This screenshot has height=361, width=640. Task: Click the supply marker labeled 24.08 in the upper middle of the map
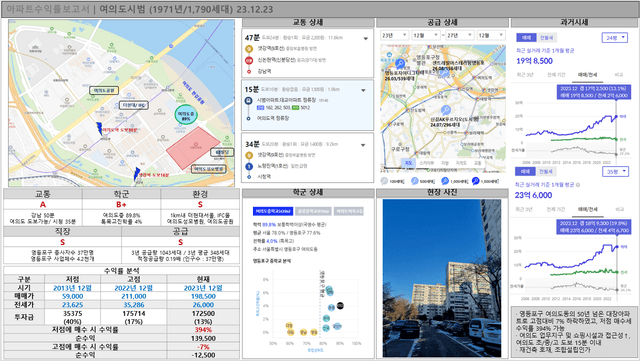tap(444, 73)
